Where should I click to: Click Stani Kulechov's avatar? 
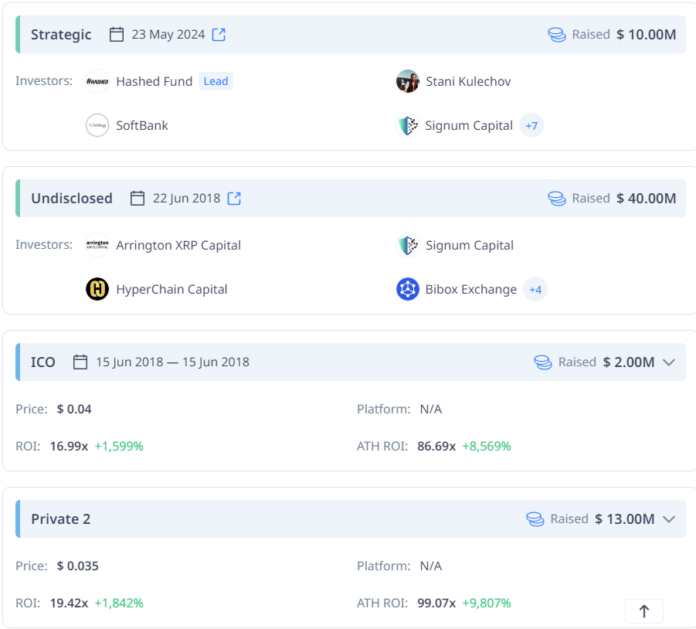point(407,82)
